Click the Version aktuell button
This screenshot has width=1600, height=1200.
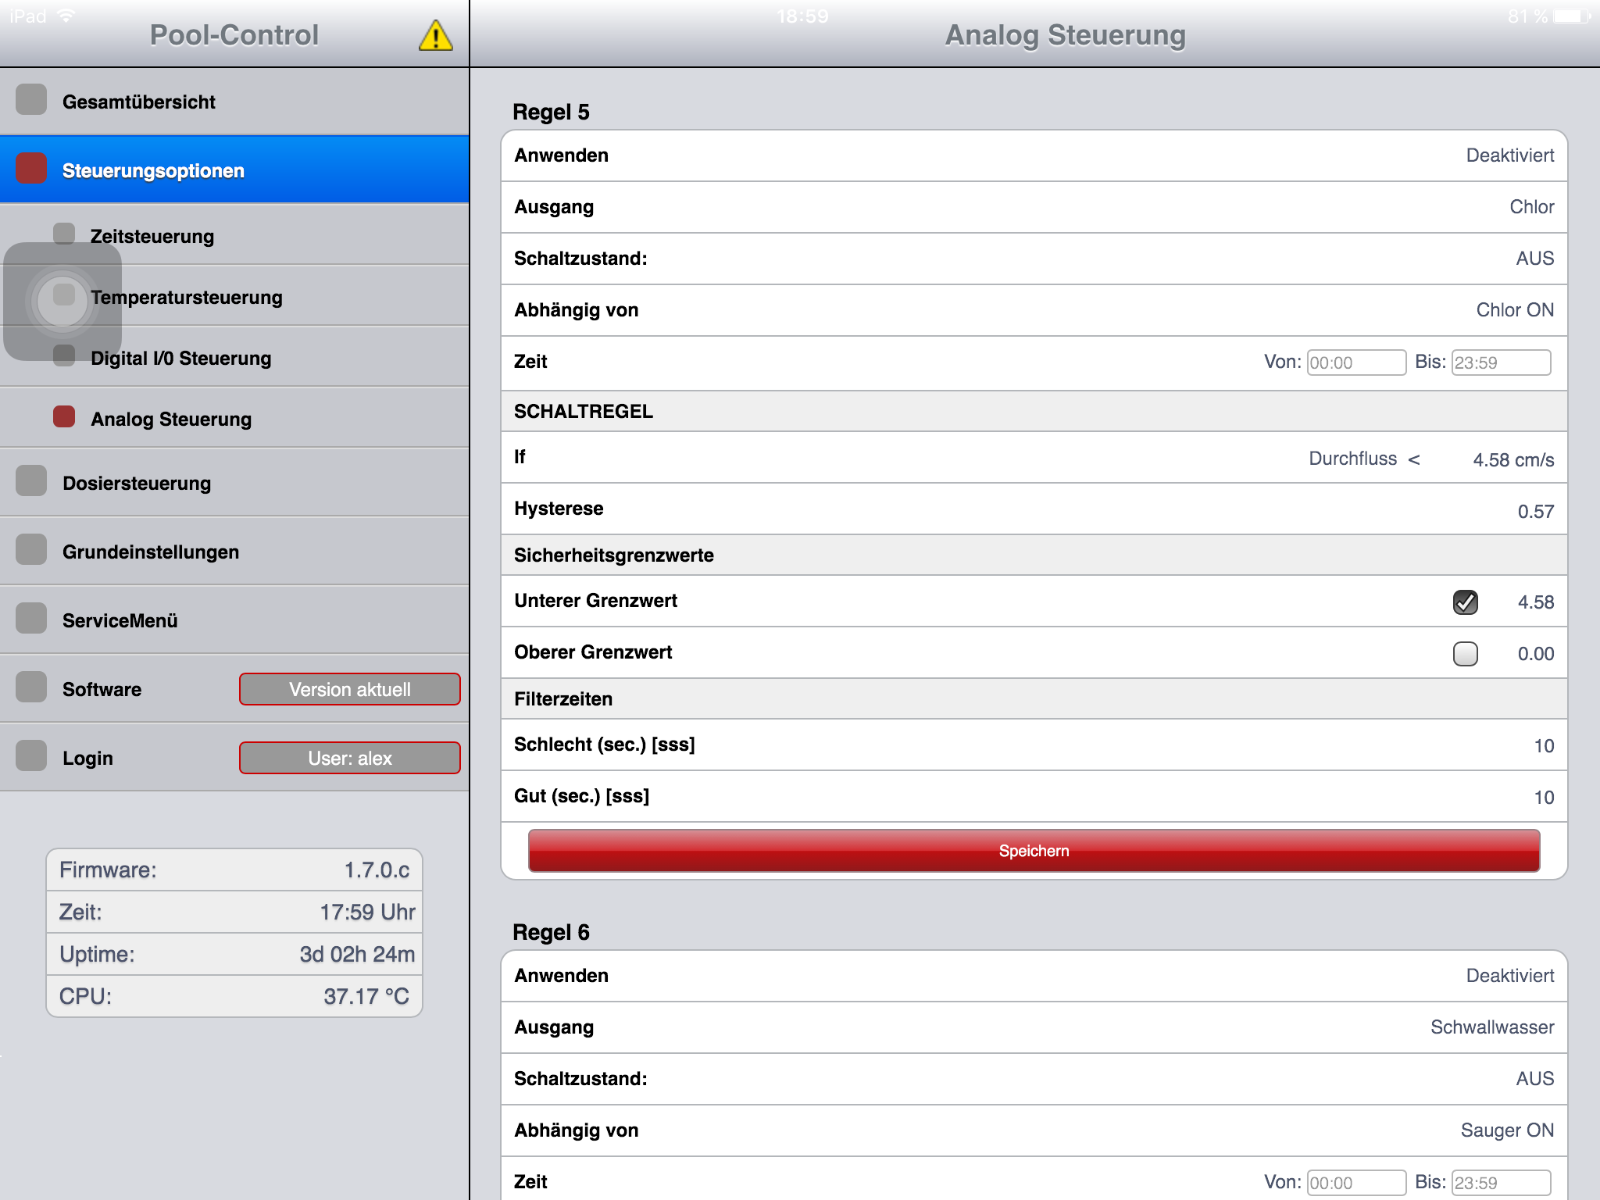350,689
